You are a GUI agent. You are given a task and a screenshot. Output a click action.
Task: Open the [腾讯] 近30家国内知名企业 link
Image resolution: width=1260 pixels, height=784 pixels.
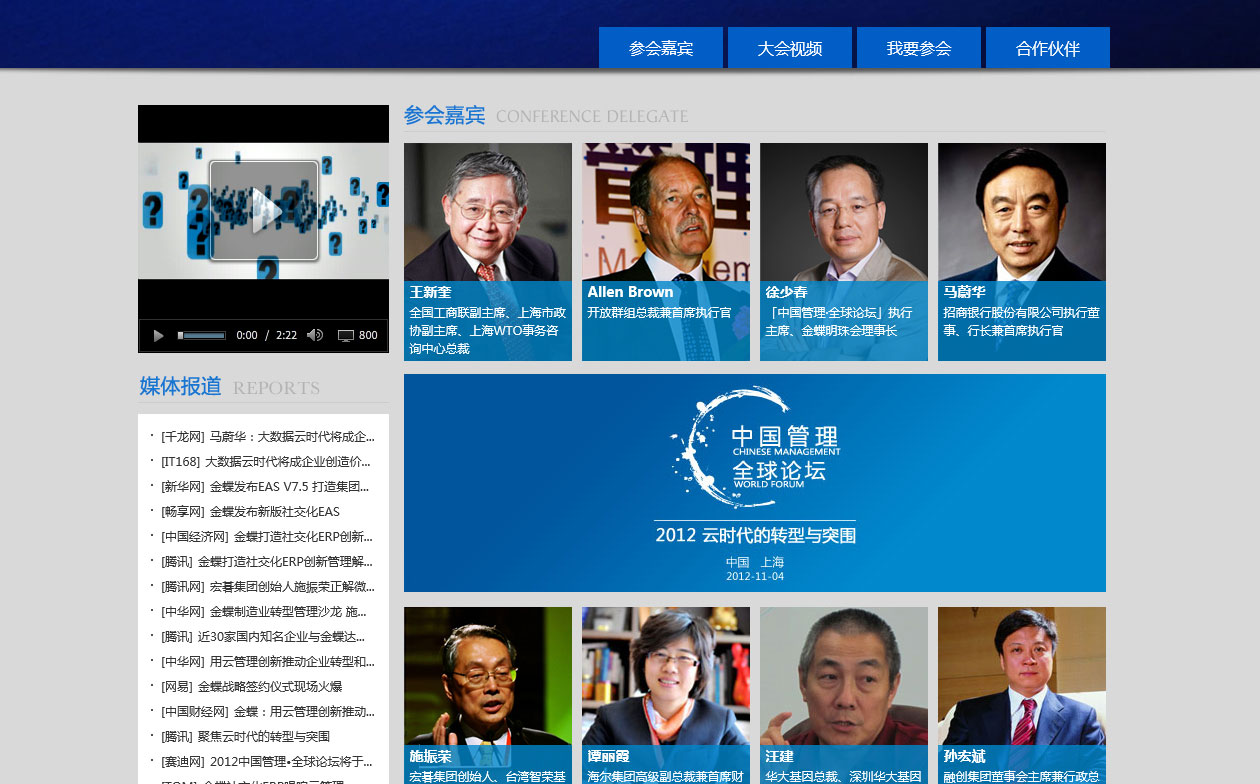point(263,637)
